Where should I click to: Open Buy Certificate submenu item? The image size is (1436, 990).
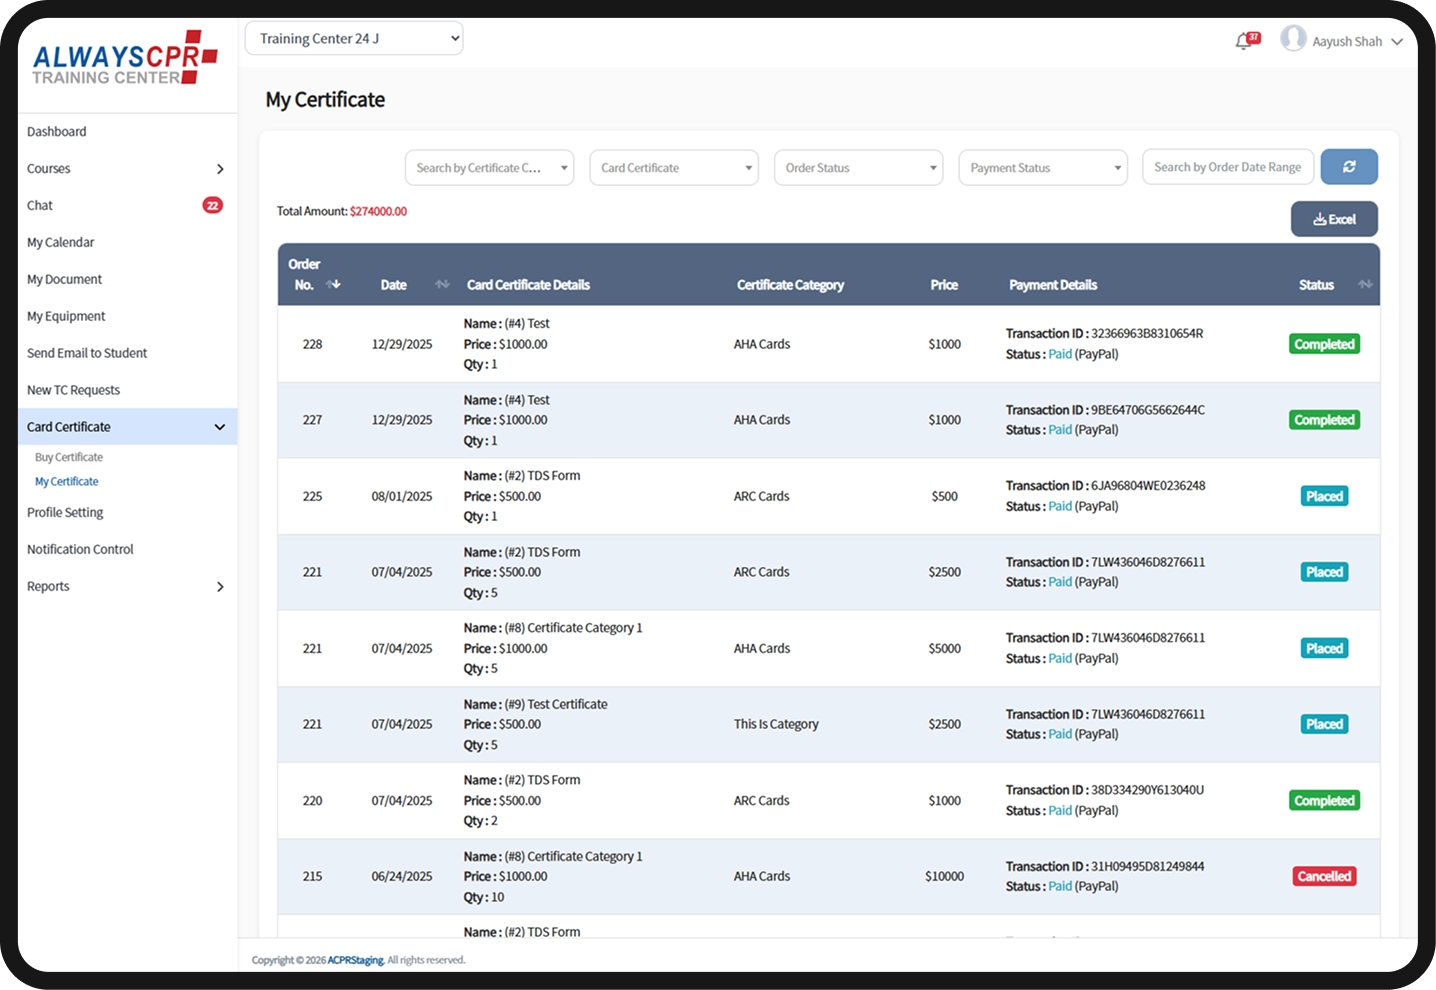69,458
